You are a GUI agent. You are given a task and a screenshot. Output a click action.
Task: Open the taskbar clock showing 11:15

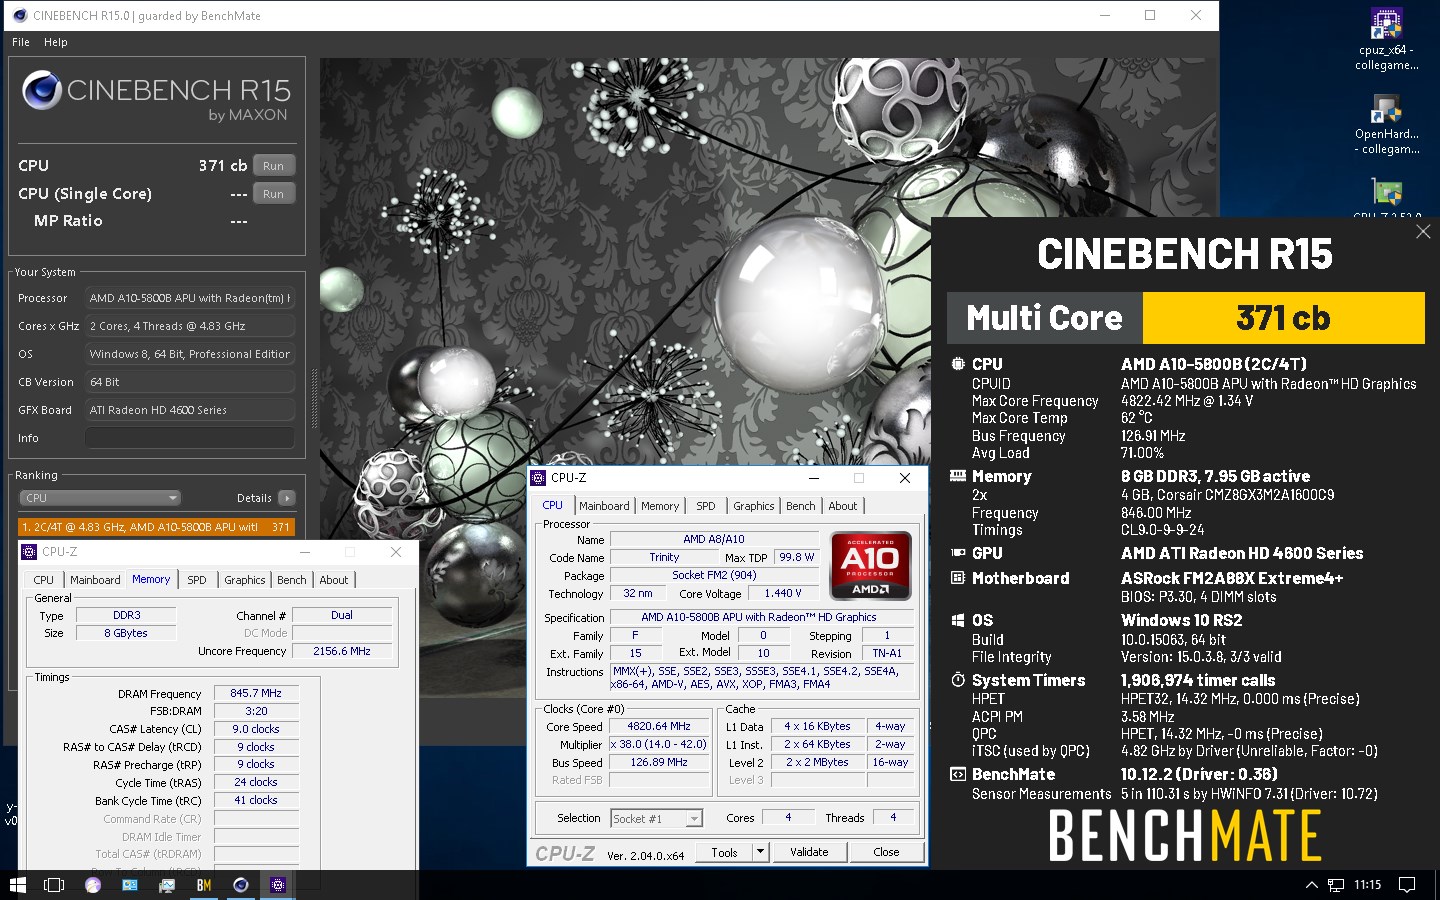(x=1368, y=885)
